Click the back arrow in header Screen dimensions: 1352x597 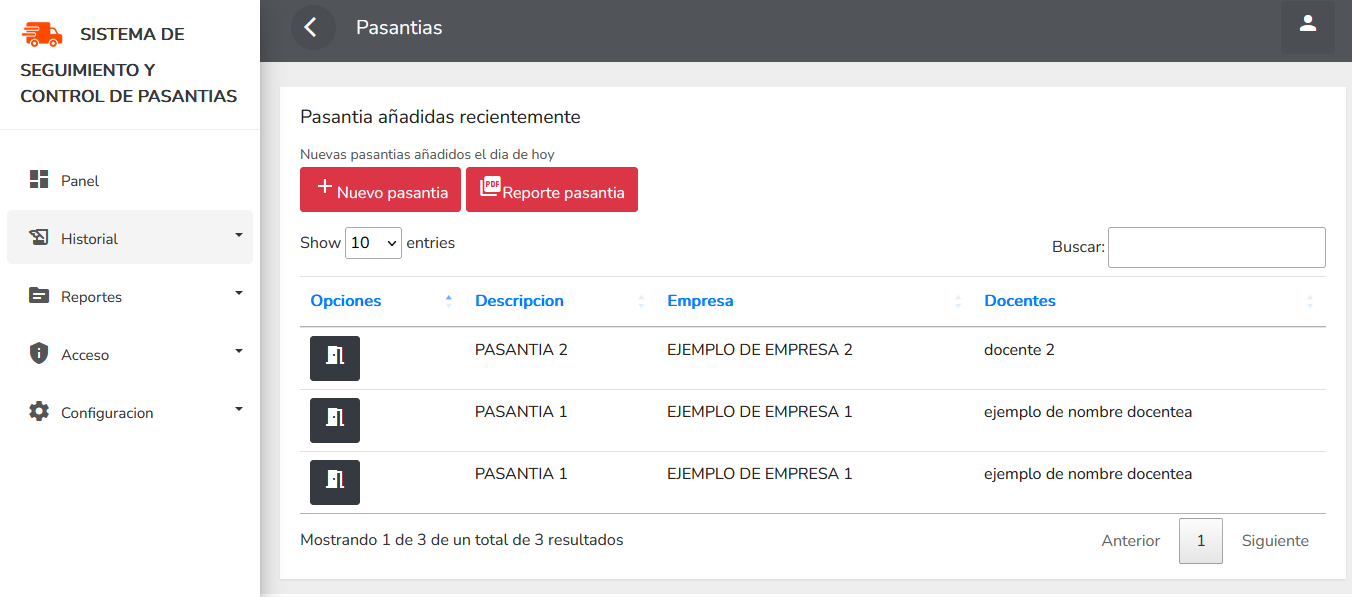tap(312, 27)
